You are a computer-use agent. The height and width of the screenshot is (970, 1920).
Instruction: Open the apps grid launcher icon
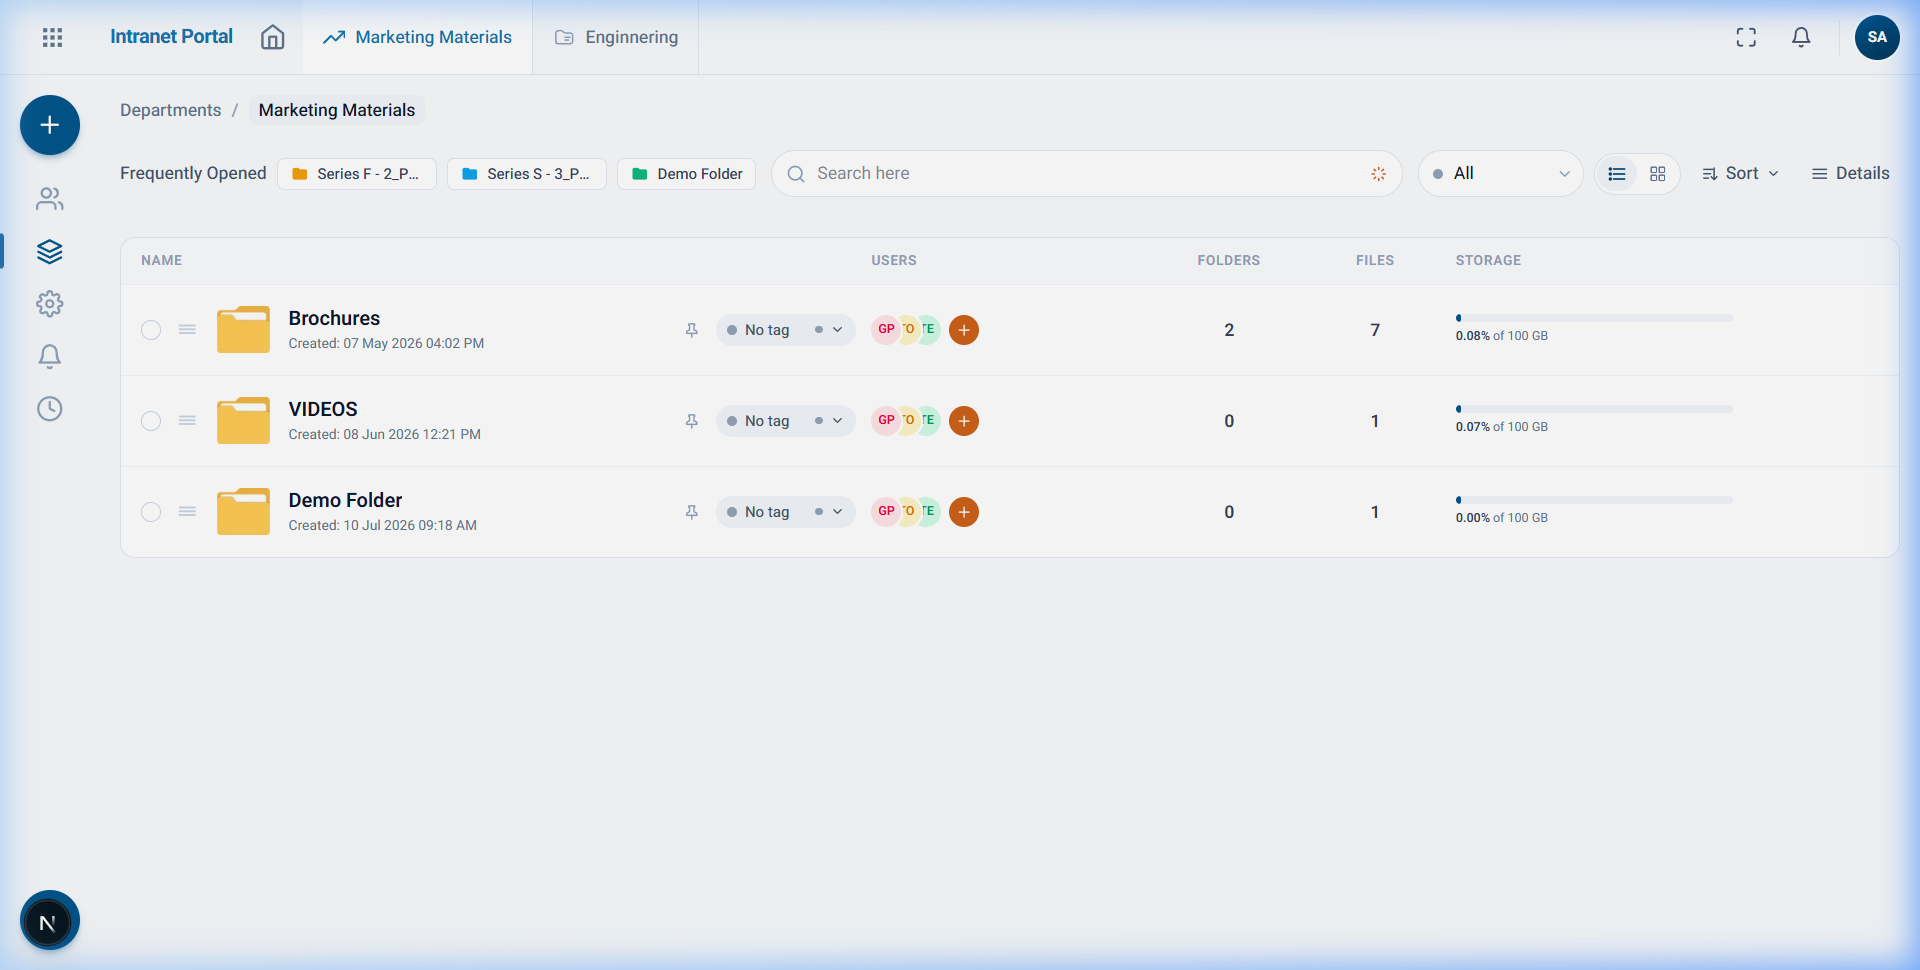tap(52, 37)
